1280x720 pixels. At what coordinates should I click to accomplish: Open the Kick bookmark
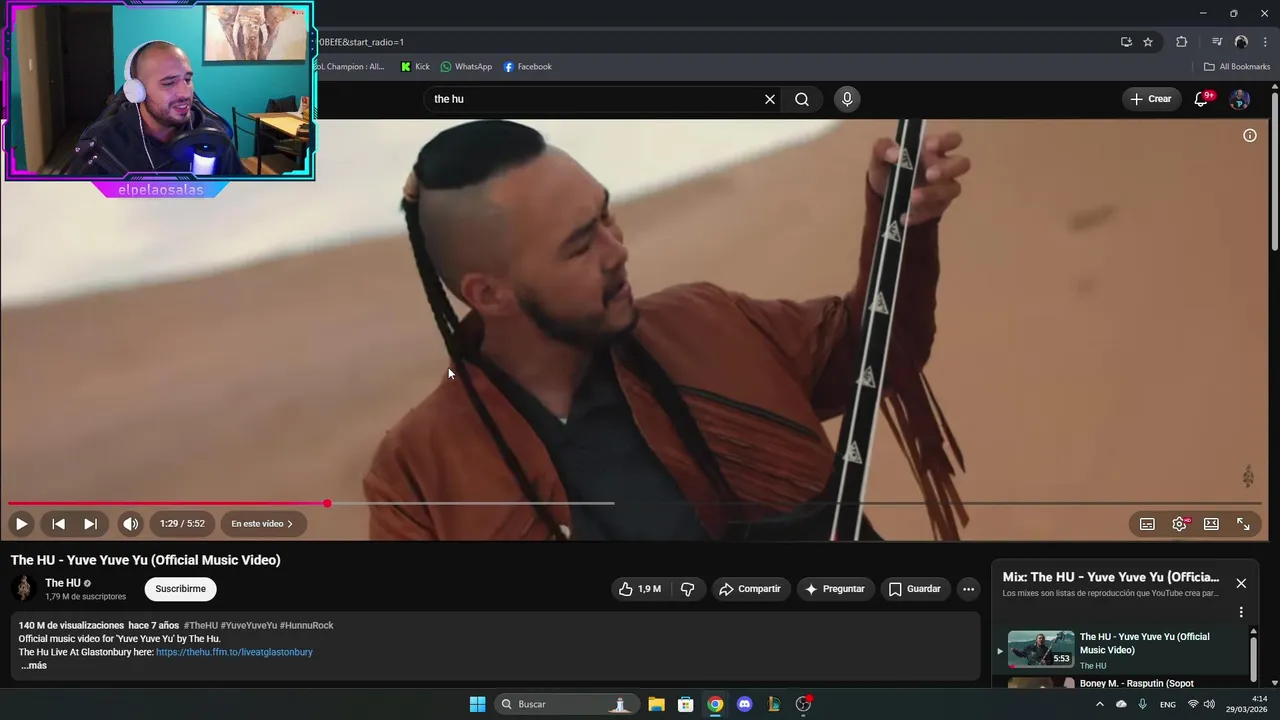point(415,67)
